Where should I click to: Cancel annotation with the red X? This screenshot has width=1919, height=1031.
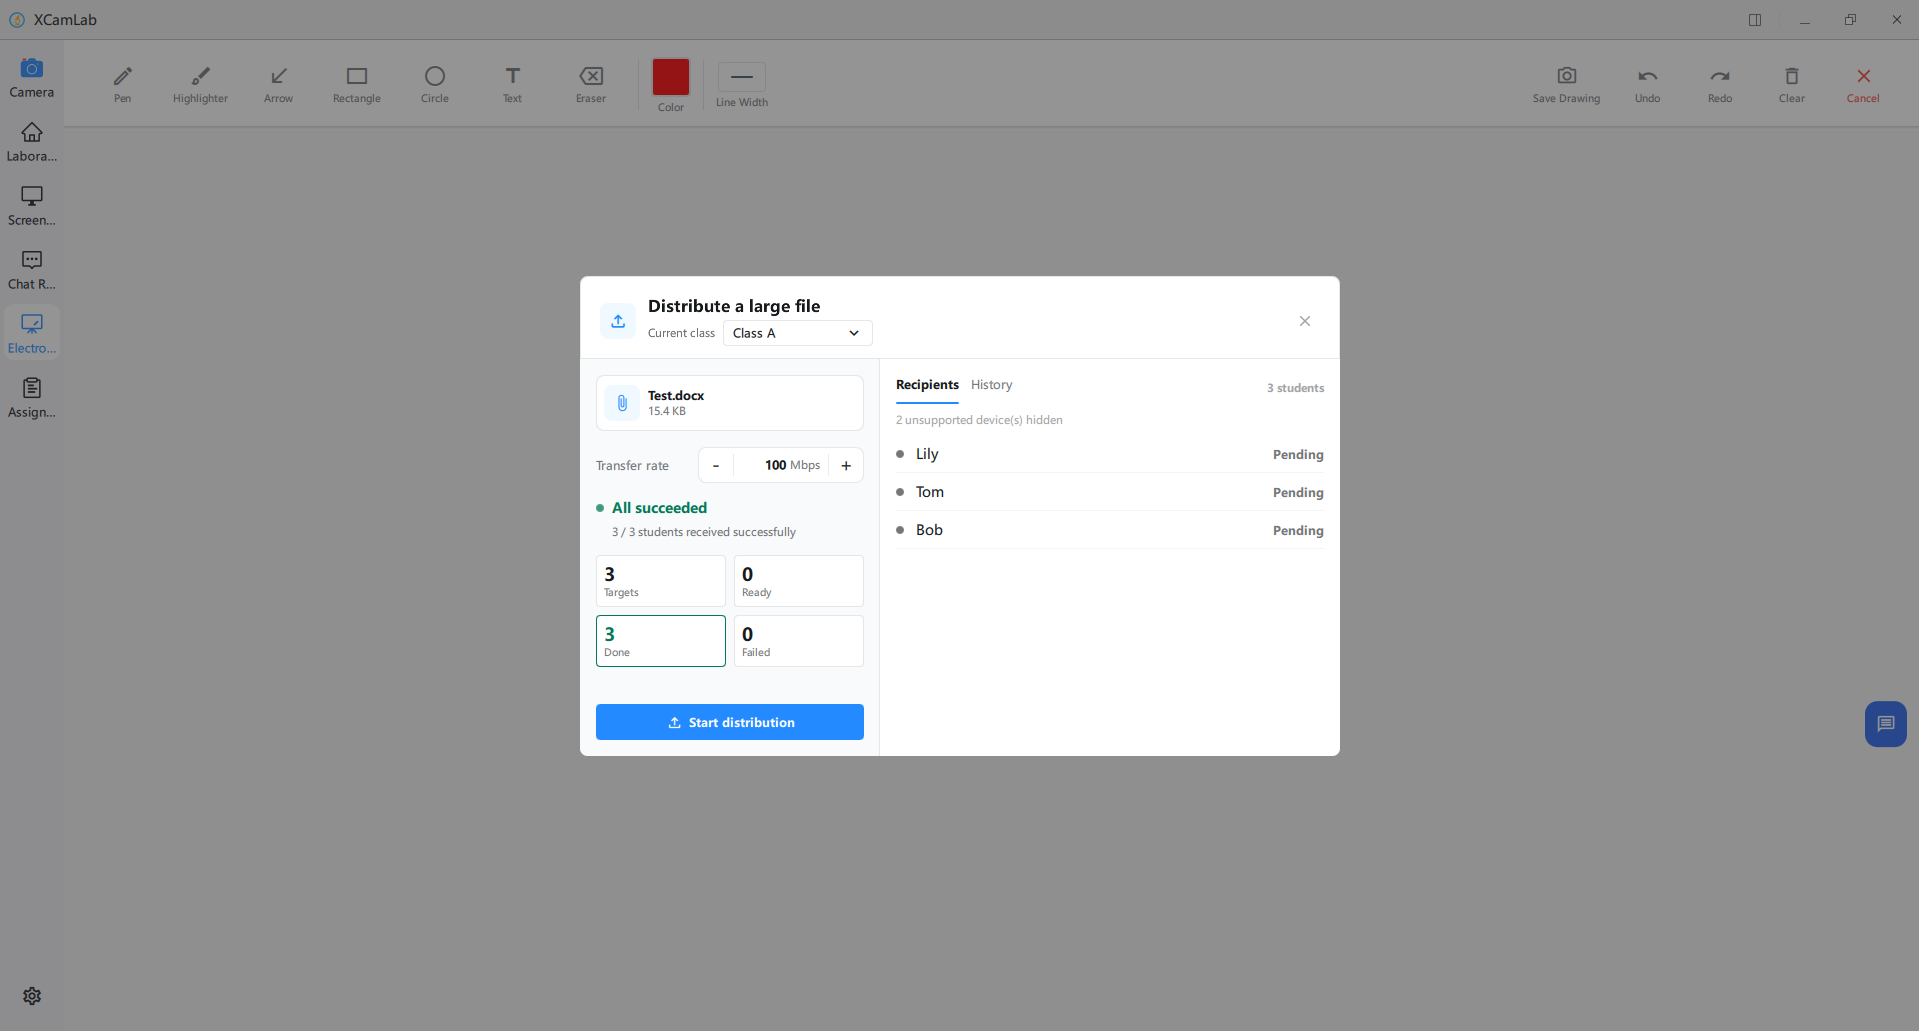(x=1863, y=84)
